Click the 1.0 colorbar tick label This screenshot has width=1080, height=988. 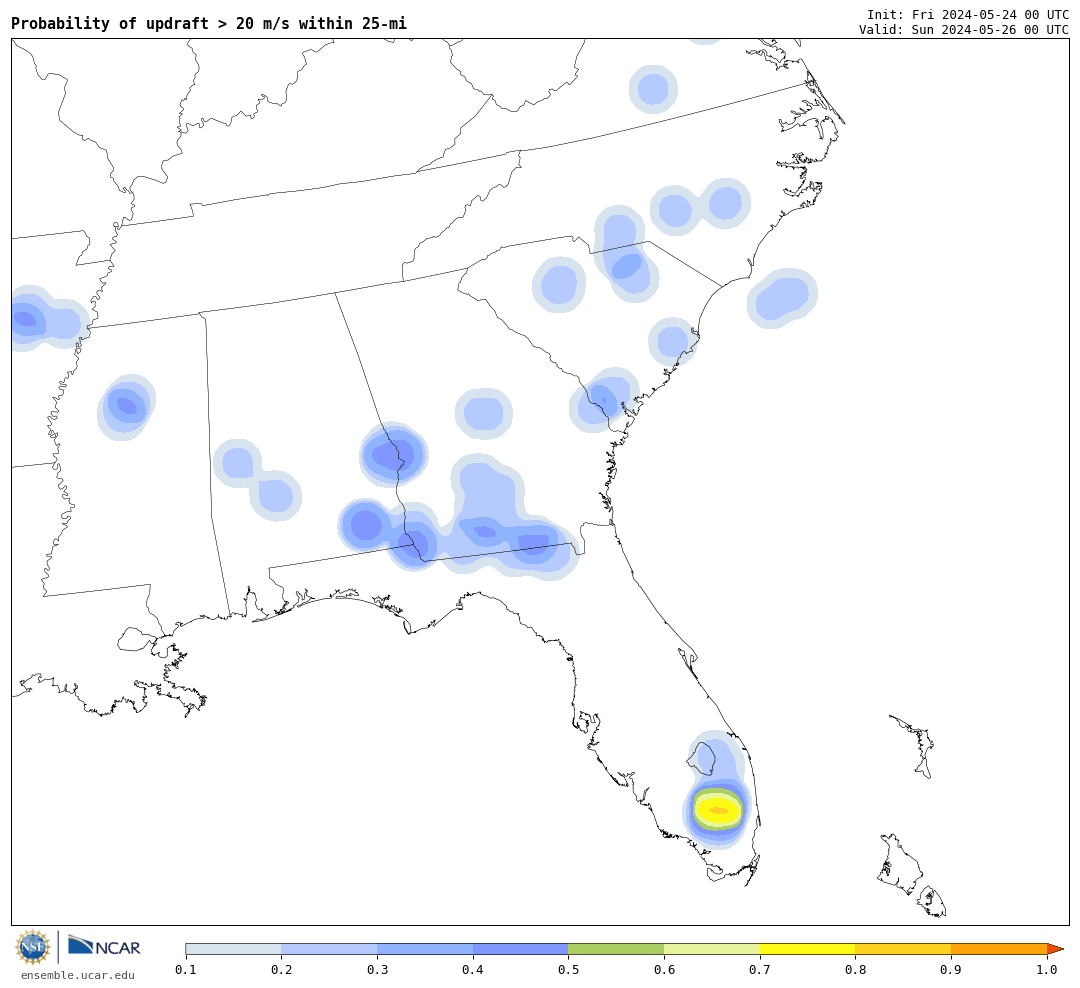coord(1047,970)
